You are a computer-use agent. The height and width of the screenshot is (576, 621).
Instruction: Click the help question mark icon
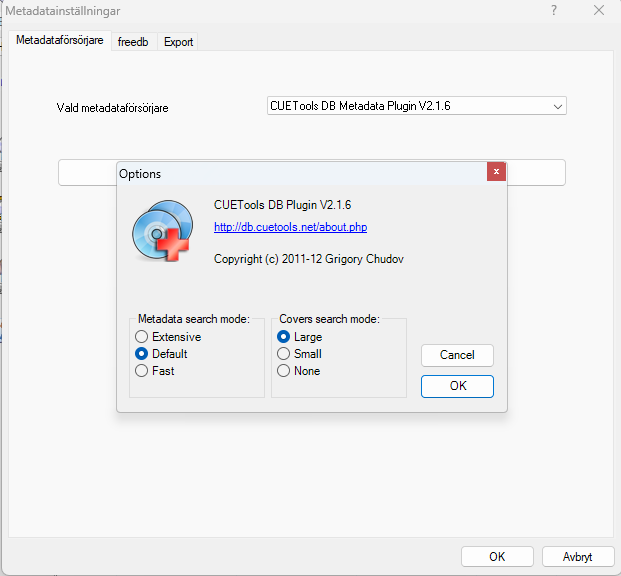click(x=554, y=10)
